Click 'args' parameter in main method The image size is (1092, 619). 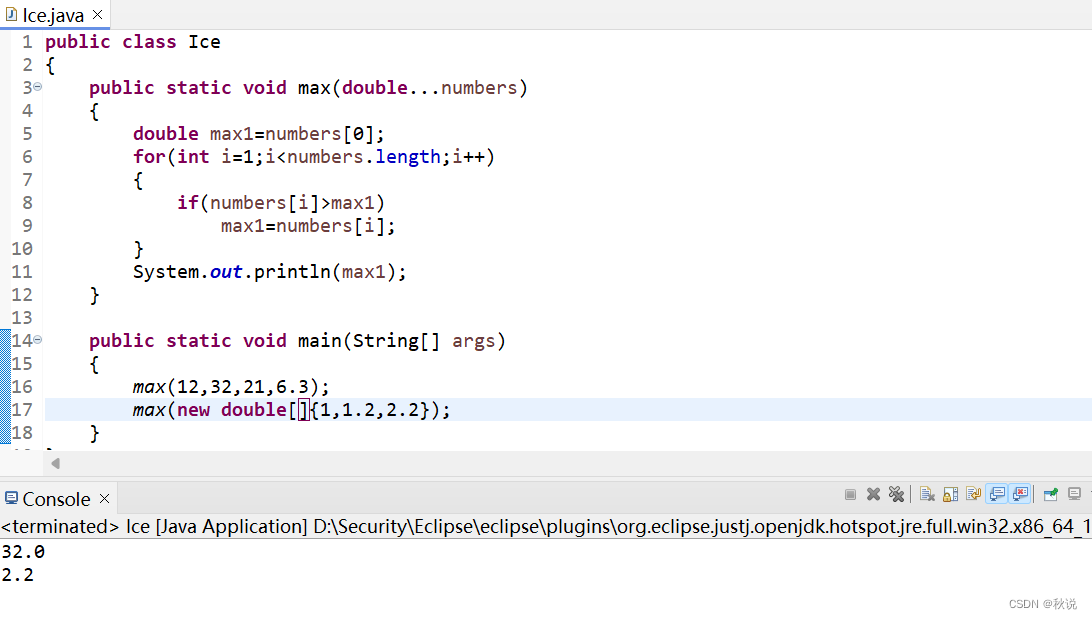click(474, 341)
